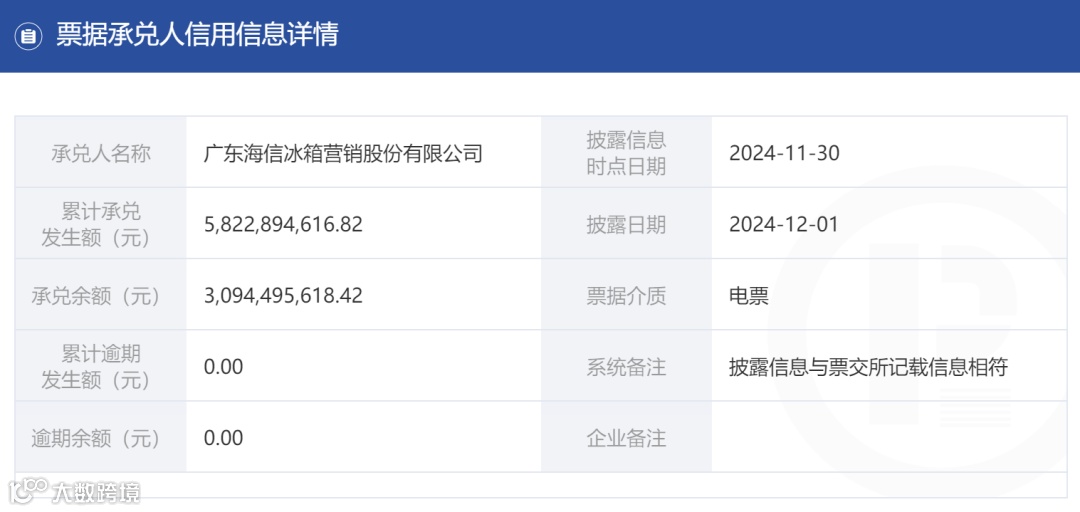The image size is (1080, 512).
Task: Click the label 企业备注
Action: [626, 438]
